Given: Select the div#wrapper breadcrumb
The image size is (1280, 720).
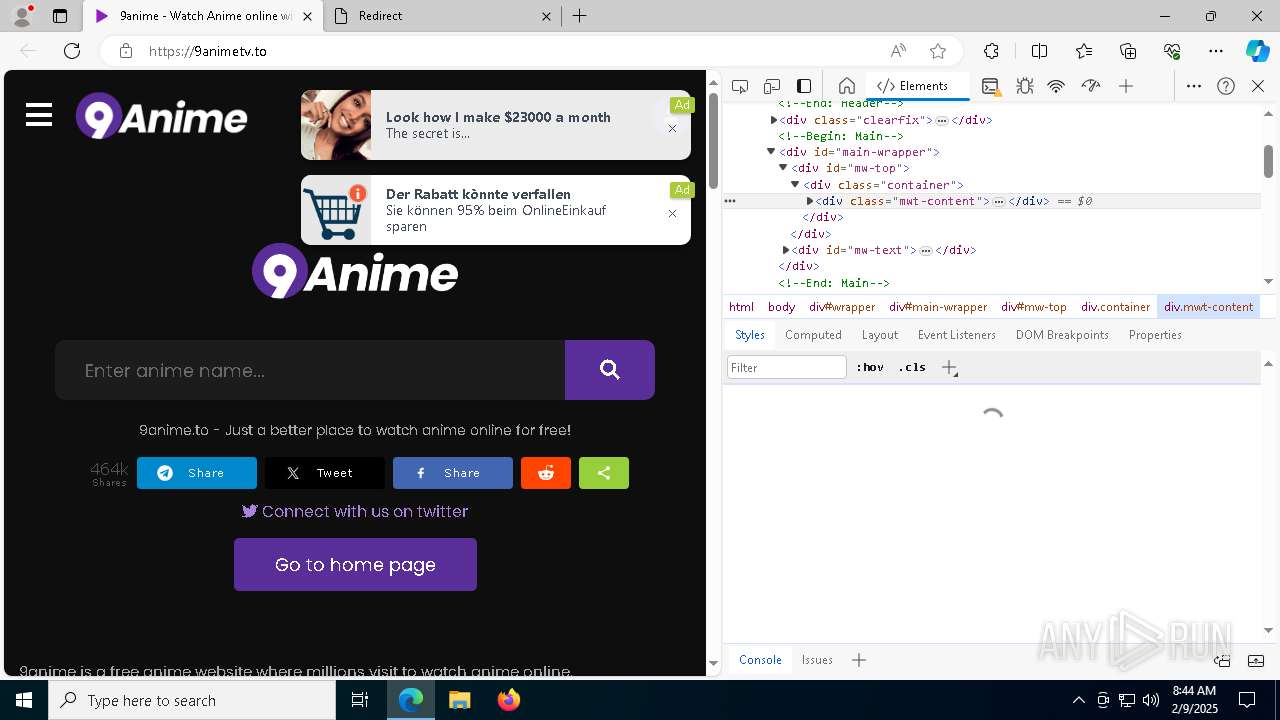Looking at the screenshot, I should pos(842,307).
